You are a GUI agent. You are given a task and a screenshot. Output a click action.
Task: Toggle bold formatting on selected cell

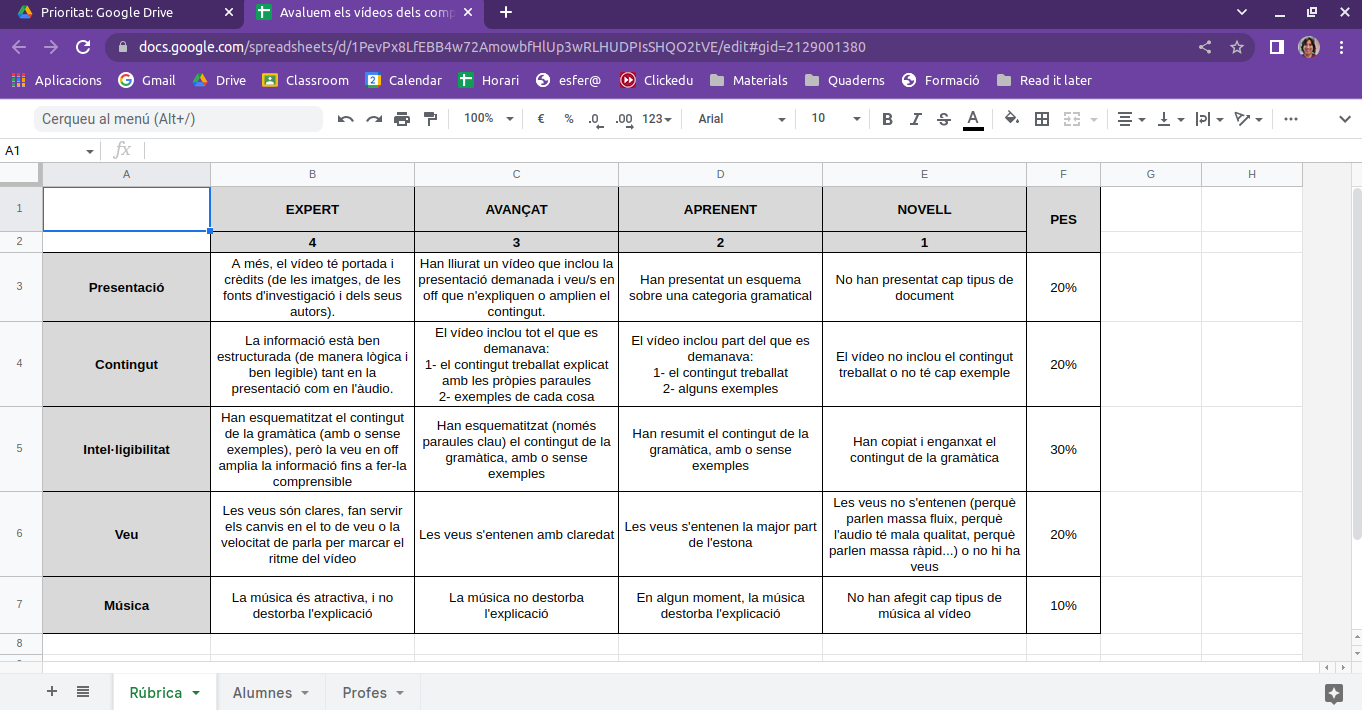tap(886, 118)
